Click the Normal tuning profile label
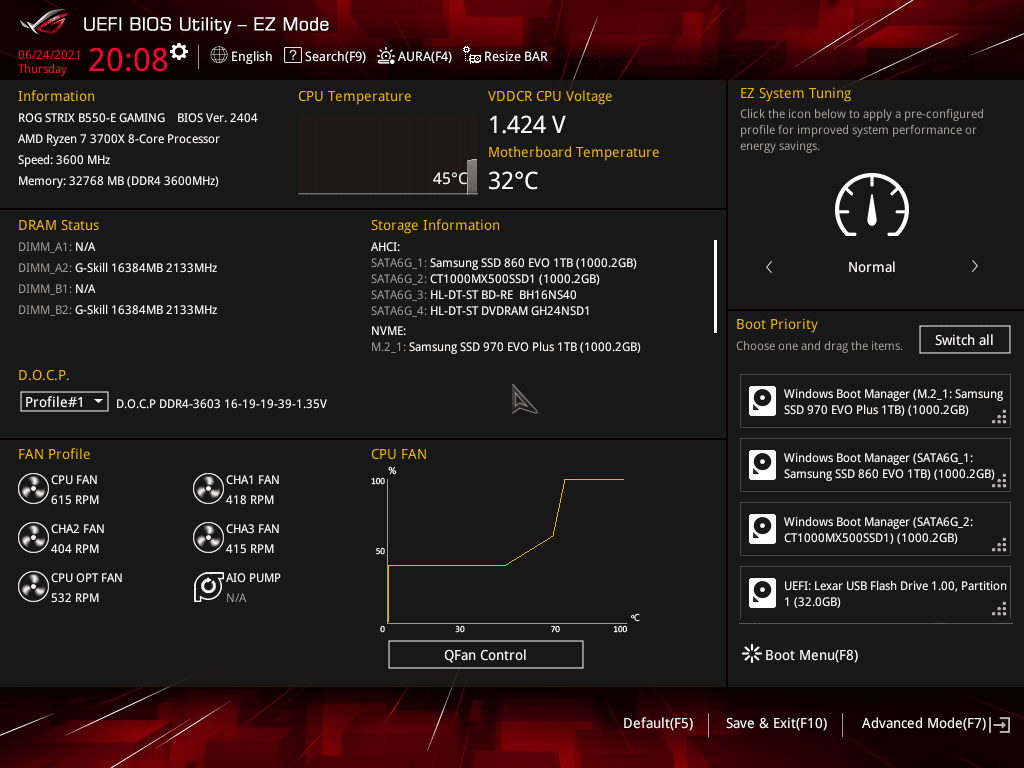Image resolution: width=1024 pixels, height=768 pixels. [x=871, y=266]
